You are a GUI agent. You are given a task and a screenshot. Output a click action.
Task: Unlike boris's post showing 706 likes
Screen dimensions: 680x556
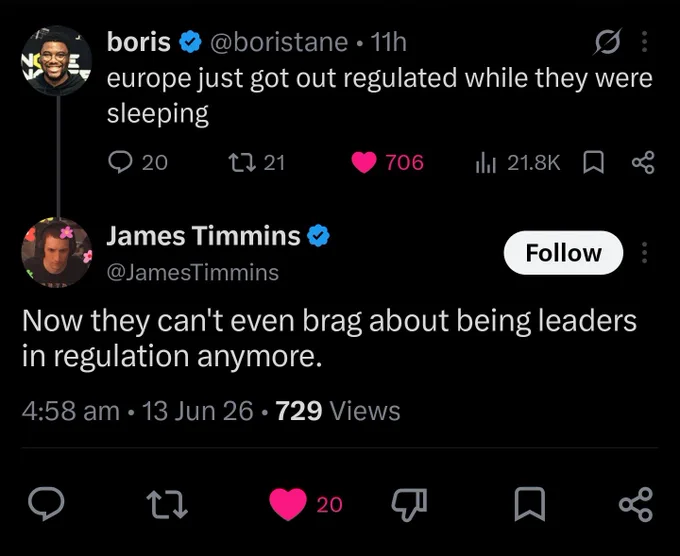click(x=363, y=163)
